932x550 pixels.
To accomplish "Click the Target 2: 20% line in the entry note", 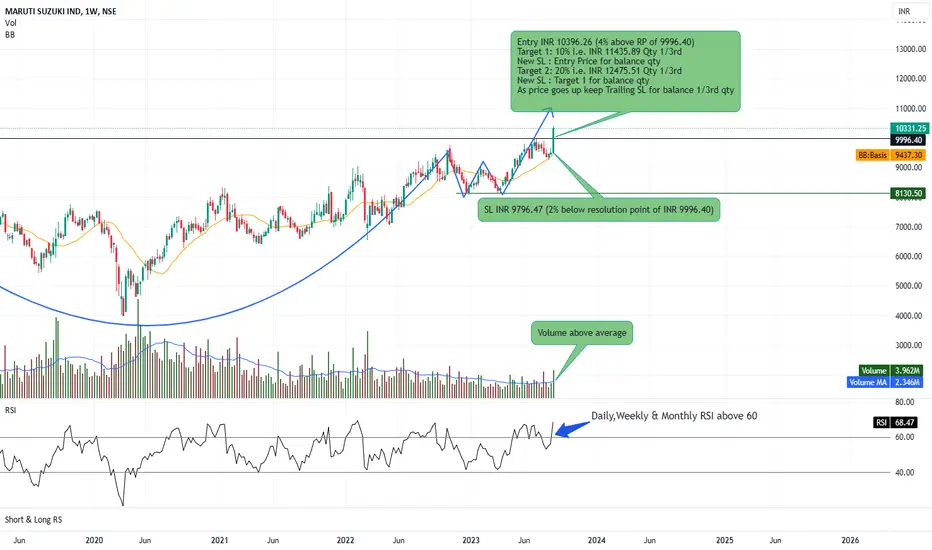I will pos(599,71).
